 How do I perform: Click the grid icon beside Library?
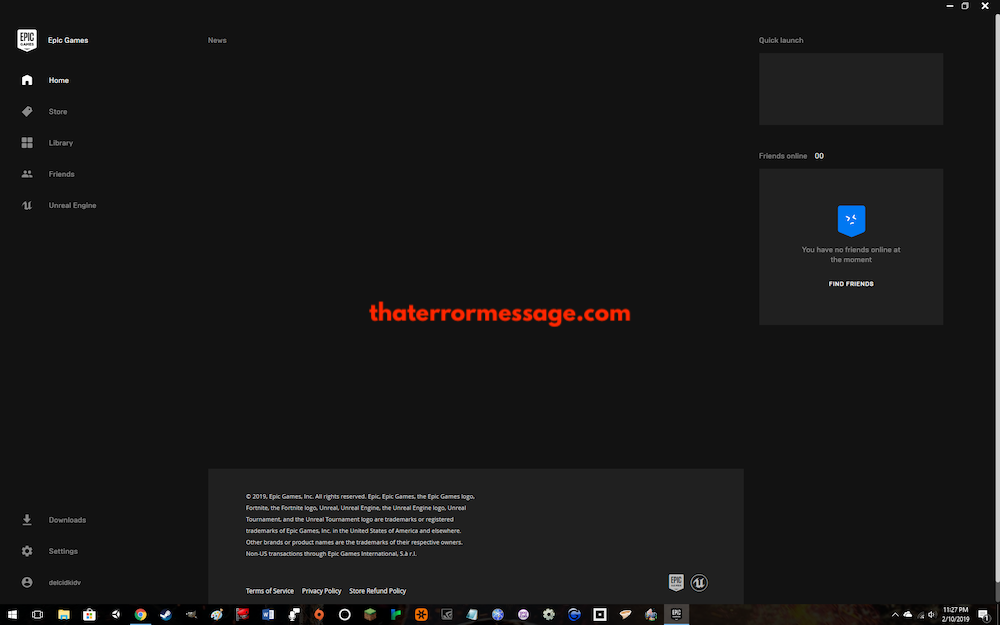pos(27,143)
